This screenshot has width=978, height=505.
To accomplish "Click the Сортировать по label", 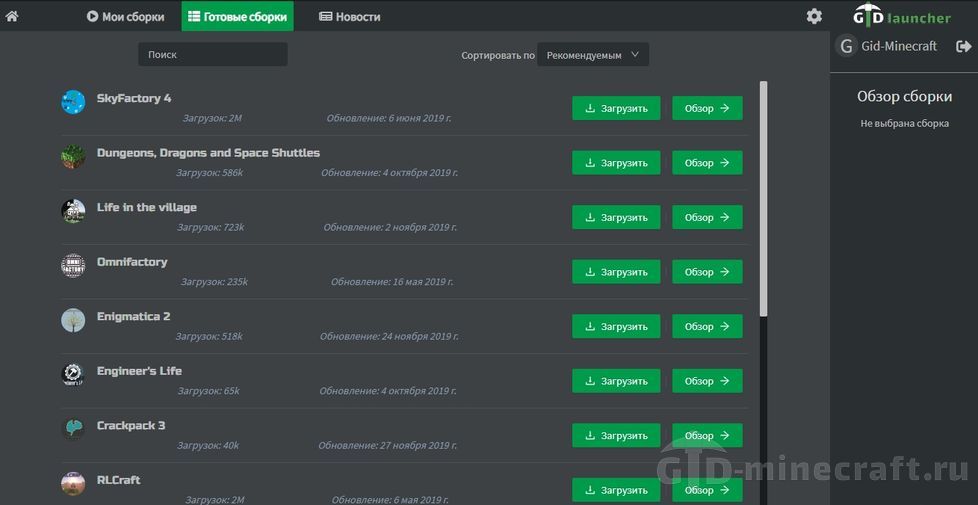I will click(x=498, y=55).
